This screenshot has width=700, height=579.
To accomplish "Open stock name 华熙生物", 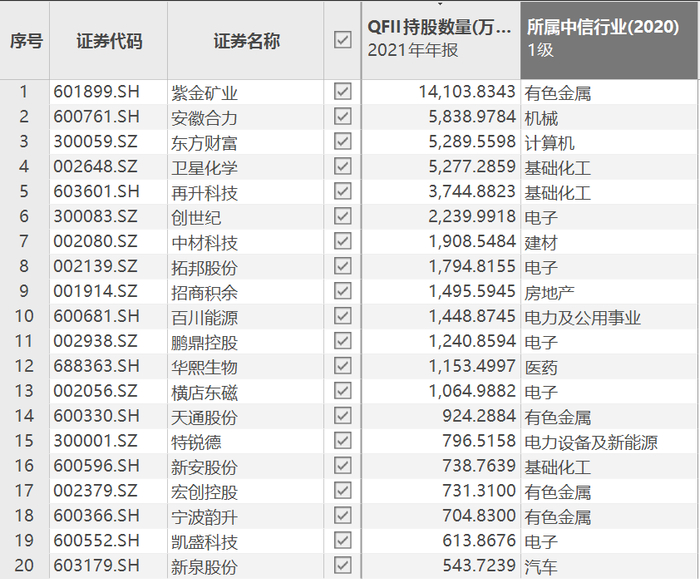I will click(x=204, y=367).
